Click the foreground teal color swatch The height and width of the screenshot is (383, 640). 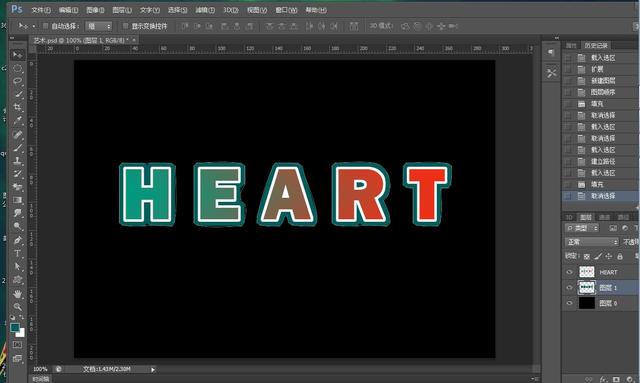[15, 327]
